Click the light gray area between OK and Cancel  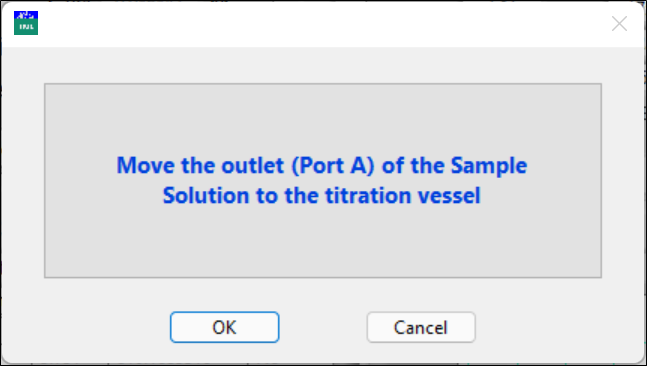tap(323, 327)
